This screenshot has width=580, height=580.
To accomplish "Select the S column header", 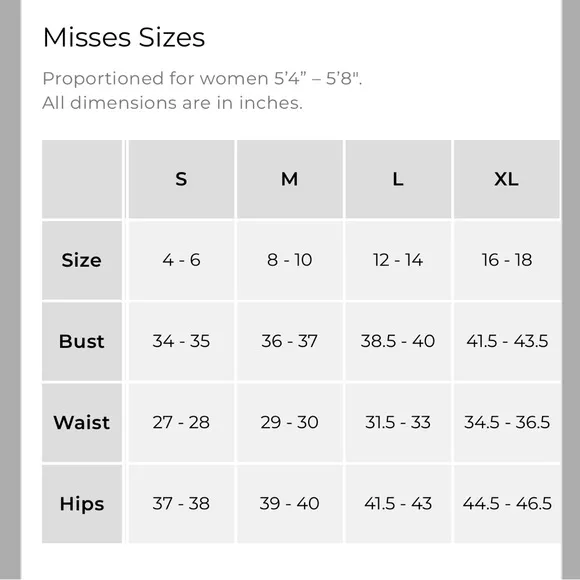I will (x=181, y=179).
